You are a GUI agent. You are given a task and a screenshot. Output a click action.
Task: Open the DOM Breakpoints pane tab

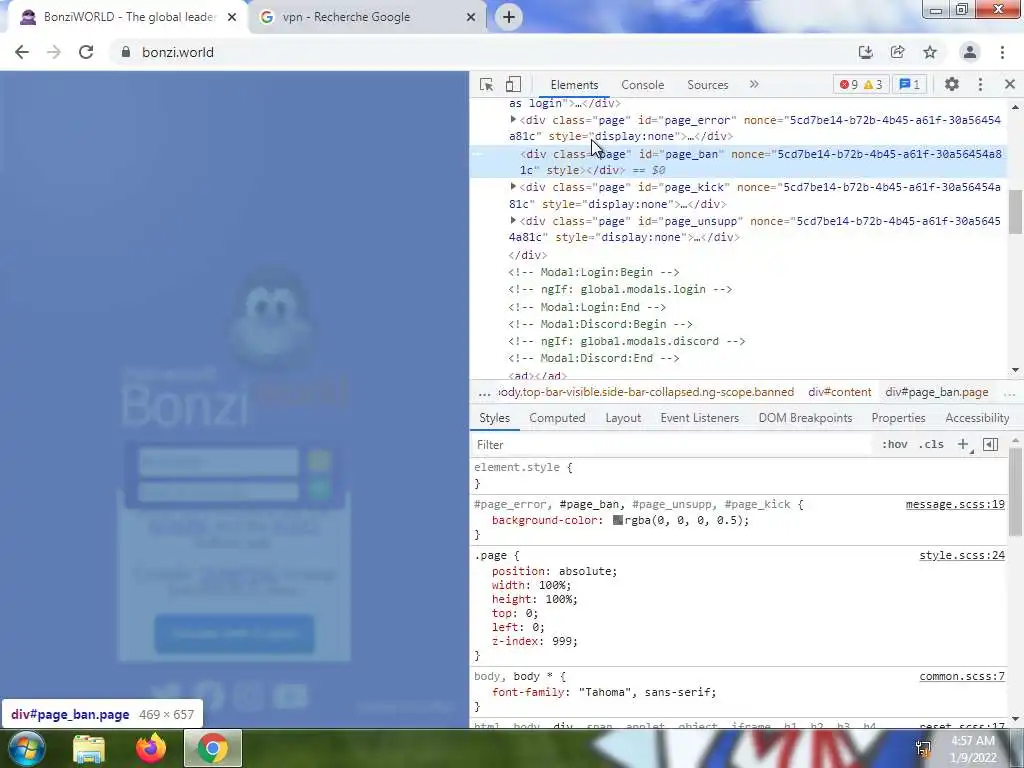[x=805, y=418]
